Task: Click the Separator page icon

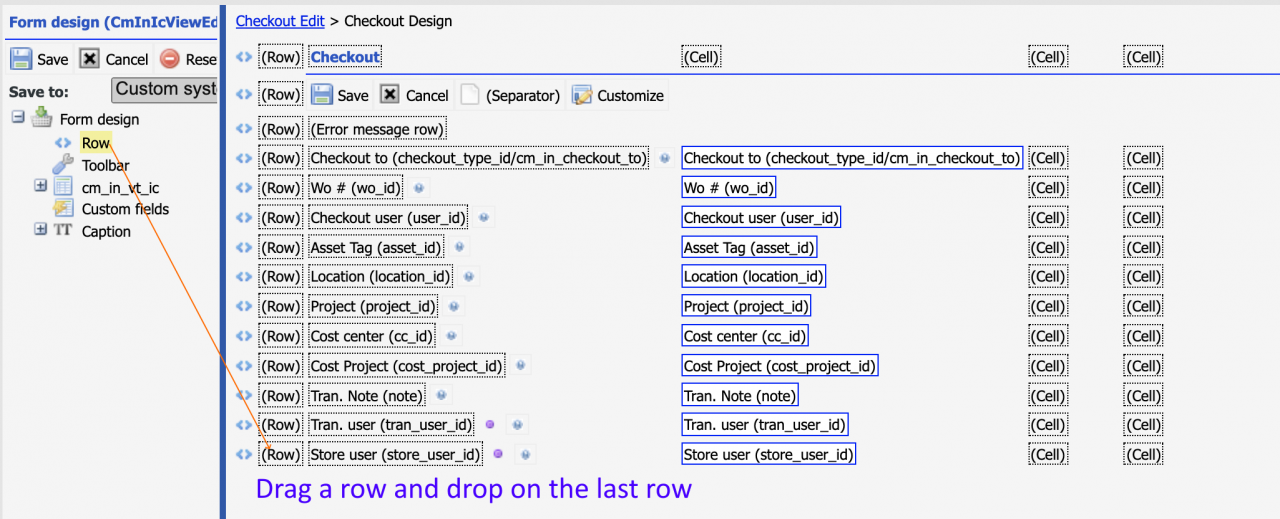Action: [469, 95]
